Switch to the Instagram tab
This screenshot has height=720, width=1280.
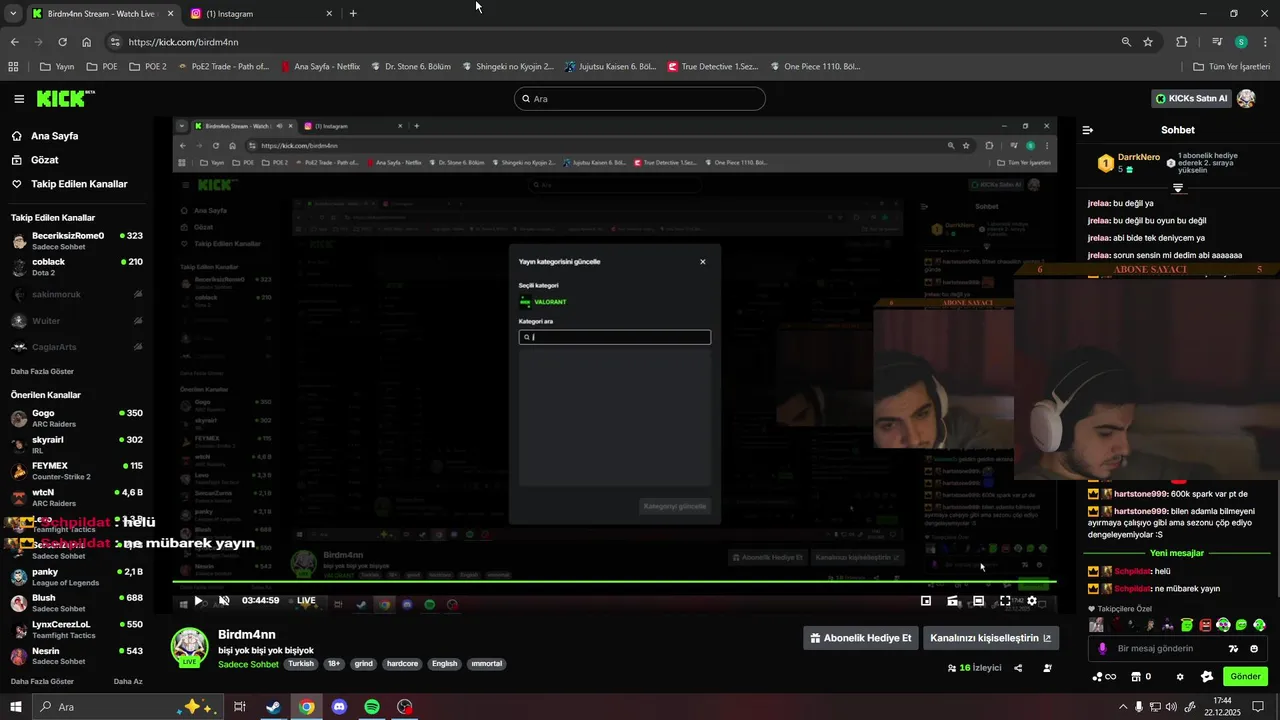260,14
